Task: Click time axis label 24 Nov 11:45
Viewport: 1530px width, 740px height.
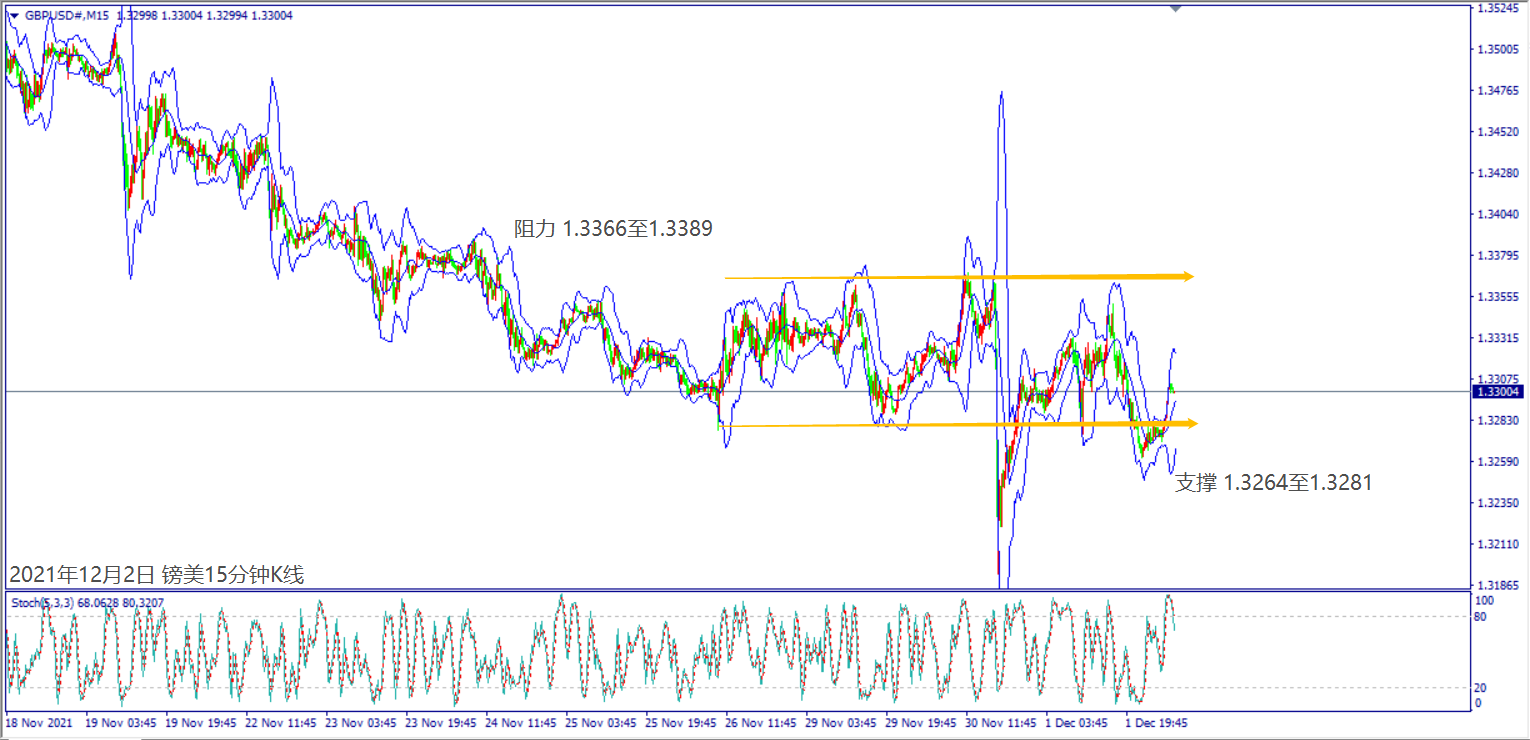Action: pyautogui.click(x=520, y=722)
